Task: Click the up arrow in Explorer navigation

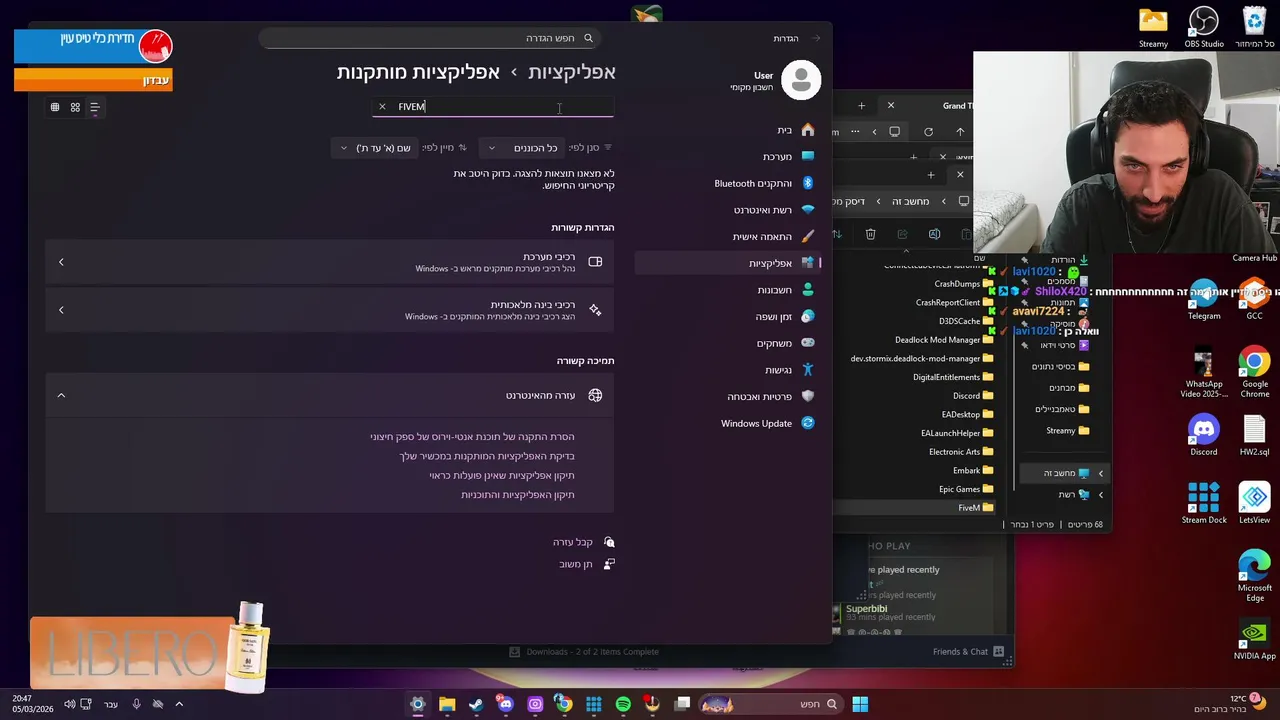Action: point(960,132)
